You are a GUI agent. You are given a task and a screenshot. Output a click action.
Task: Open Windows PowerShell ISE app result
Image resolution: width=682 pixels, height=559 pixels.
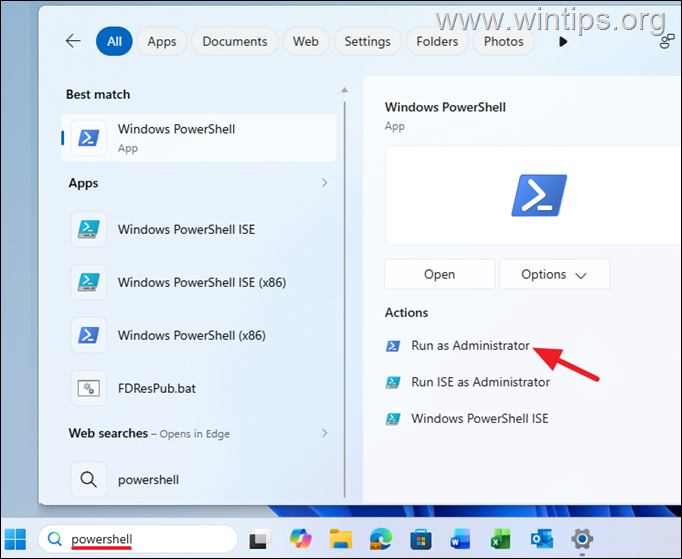199,229
